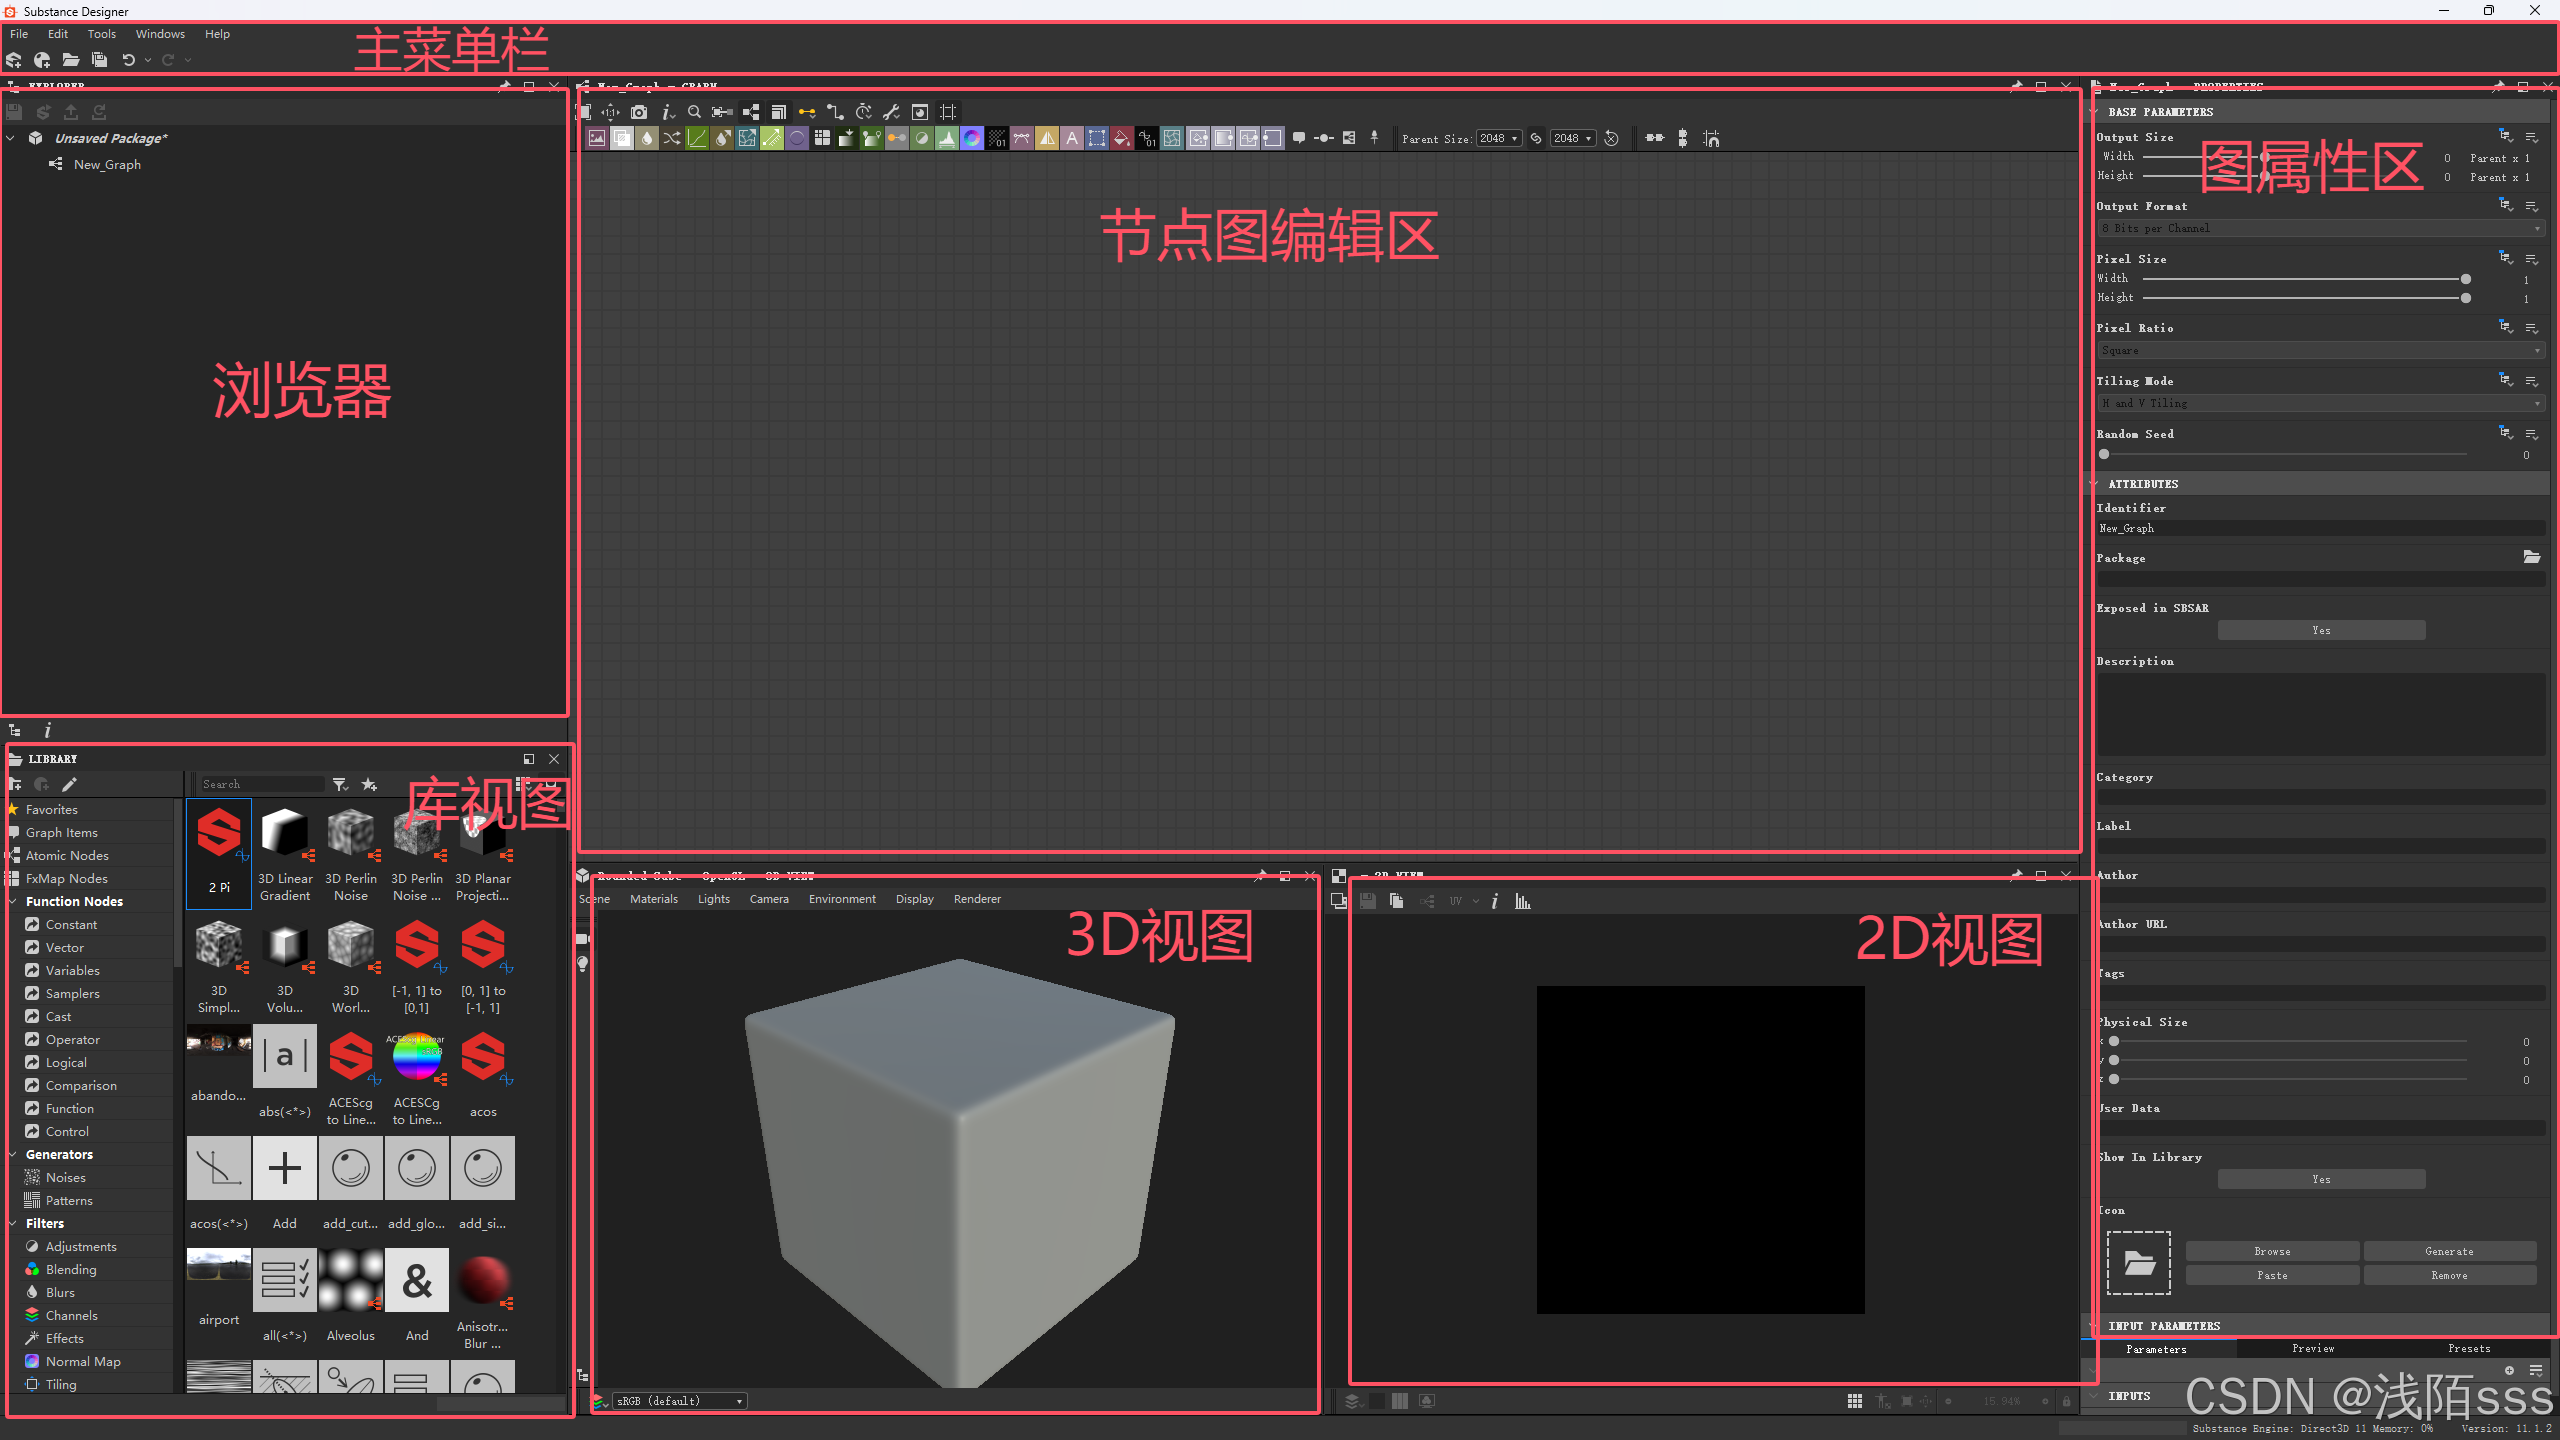Add a Blur atomic node (droplet icon)
The width and height of the screenshot is (2560, 1440).
point(647,139)
